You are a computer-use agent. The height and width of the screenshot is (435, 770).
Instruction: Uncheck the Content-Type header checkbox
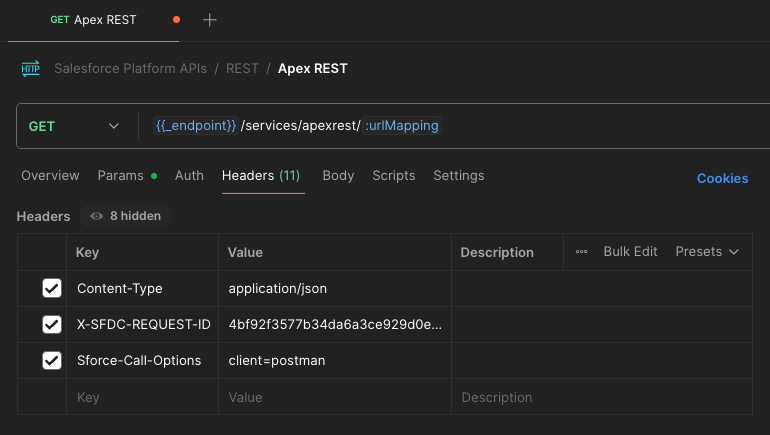click(52, 288)
